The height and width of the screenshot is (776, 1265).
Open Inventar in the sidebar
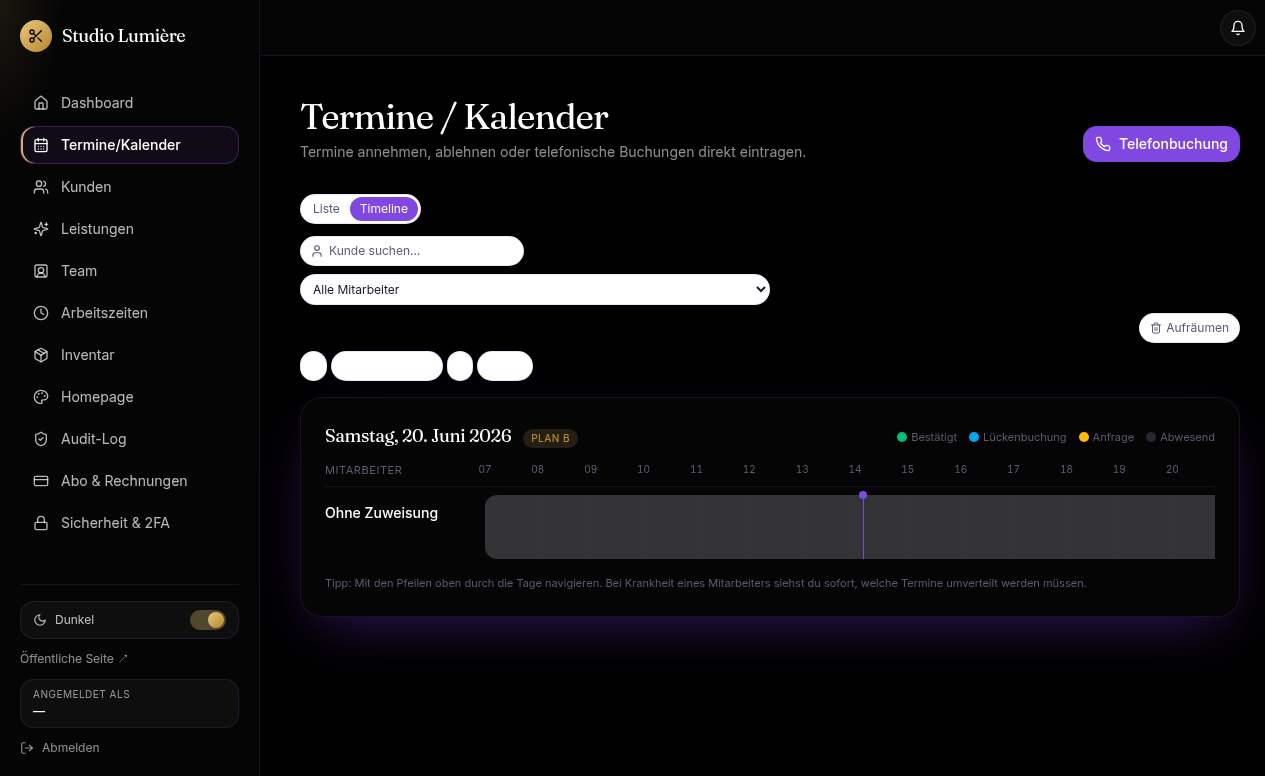tap(129, 355)
